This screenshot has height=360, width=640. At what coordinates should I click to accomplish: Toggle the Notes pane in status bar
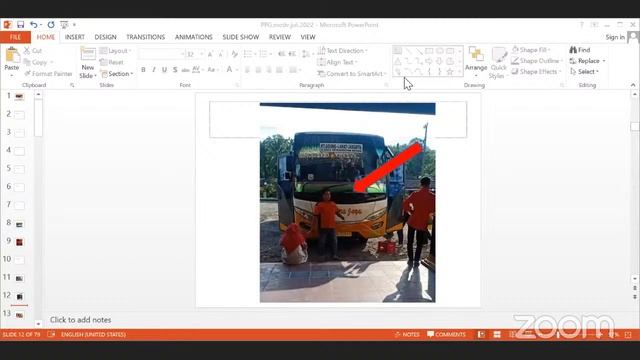click(x=407, y=334)
